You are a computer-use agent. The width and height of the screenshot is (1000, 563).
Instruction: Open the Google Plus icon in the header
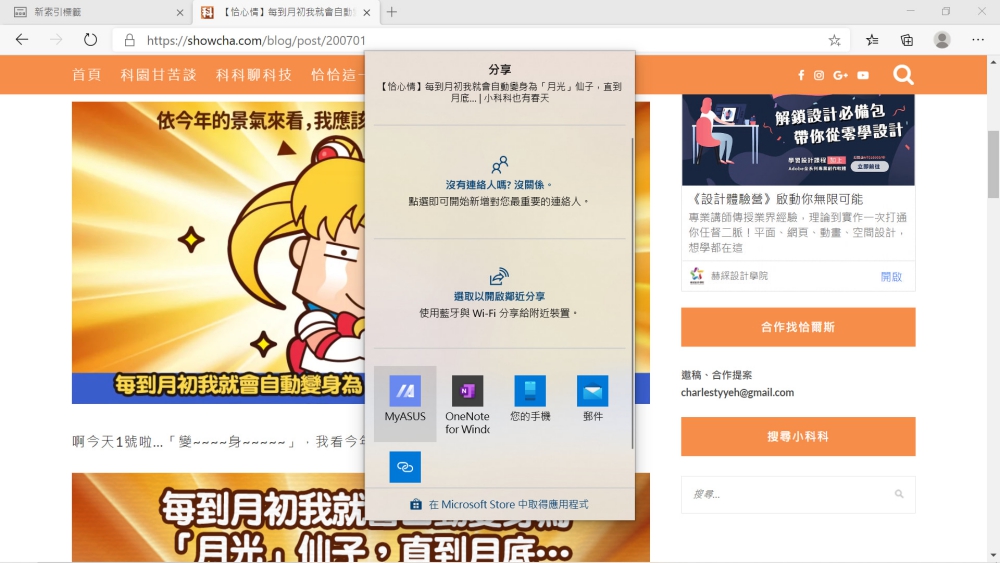[841, 75]
